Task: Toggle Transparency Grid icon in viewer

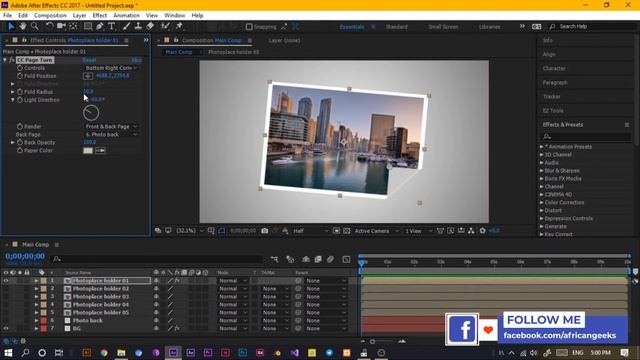Action: 347,231
